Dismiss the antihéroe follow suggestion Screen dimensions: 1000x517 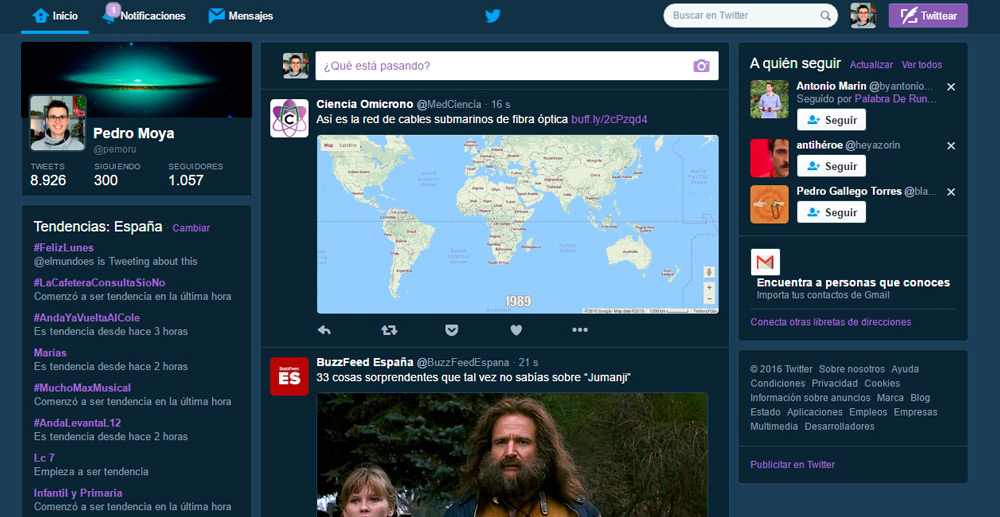click(x=951, y=145)
